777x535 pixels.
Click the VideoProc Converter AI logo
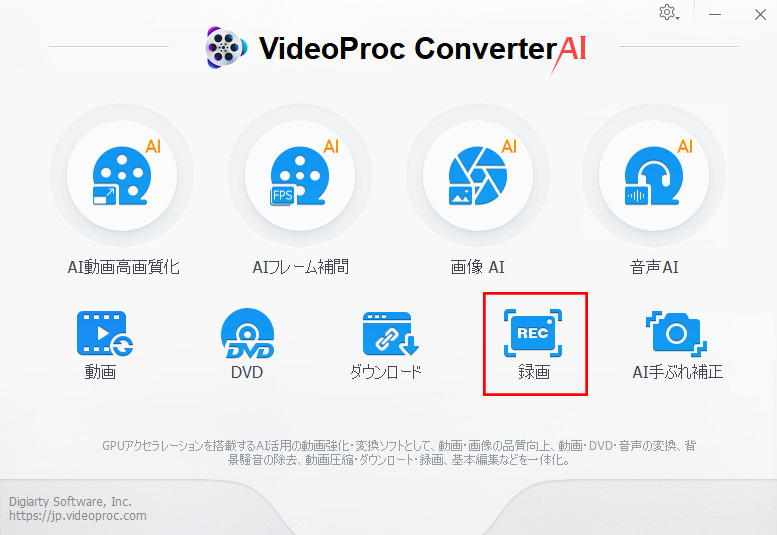click(x=396, y=49)
